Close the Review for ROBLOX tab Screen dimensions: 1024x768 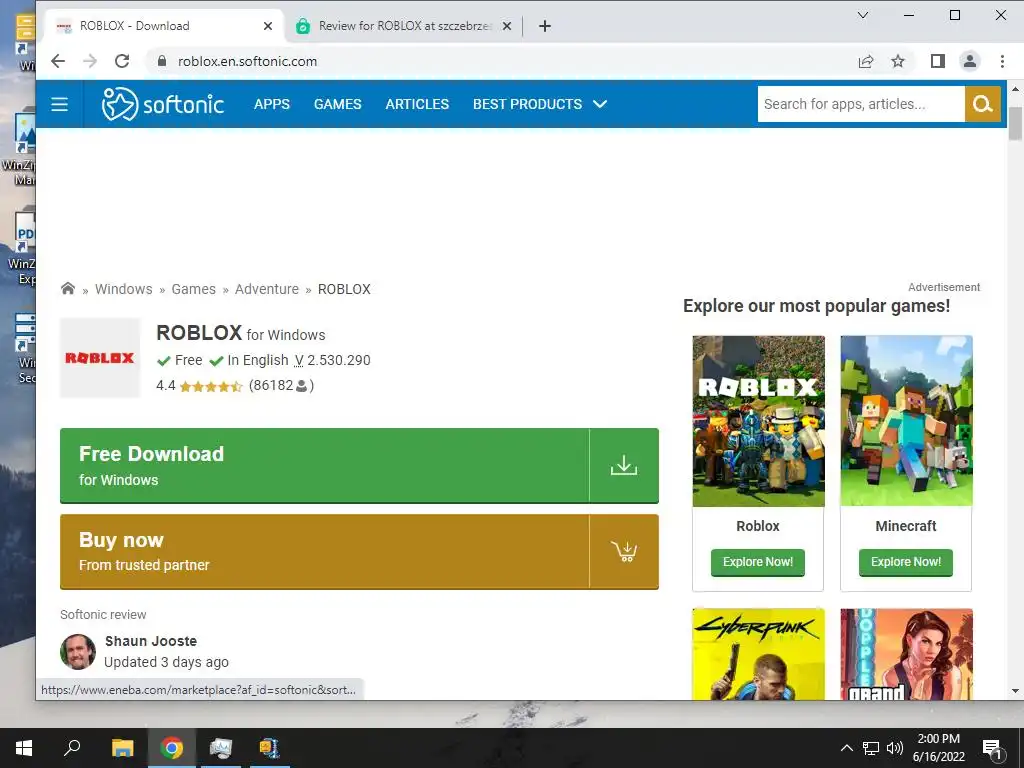[507, 26]
